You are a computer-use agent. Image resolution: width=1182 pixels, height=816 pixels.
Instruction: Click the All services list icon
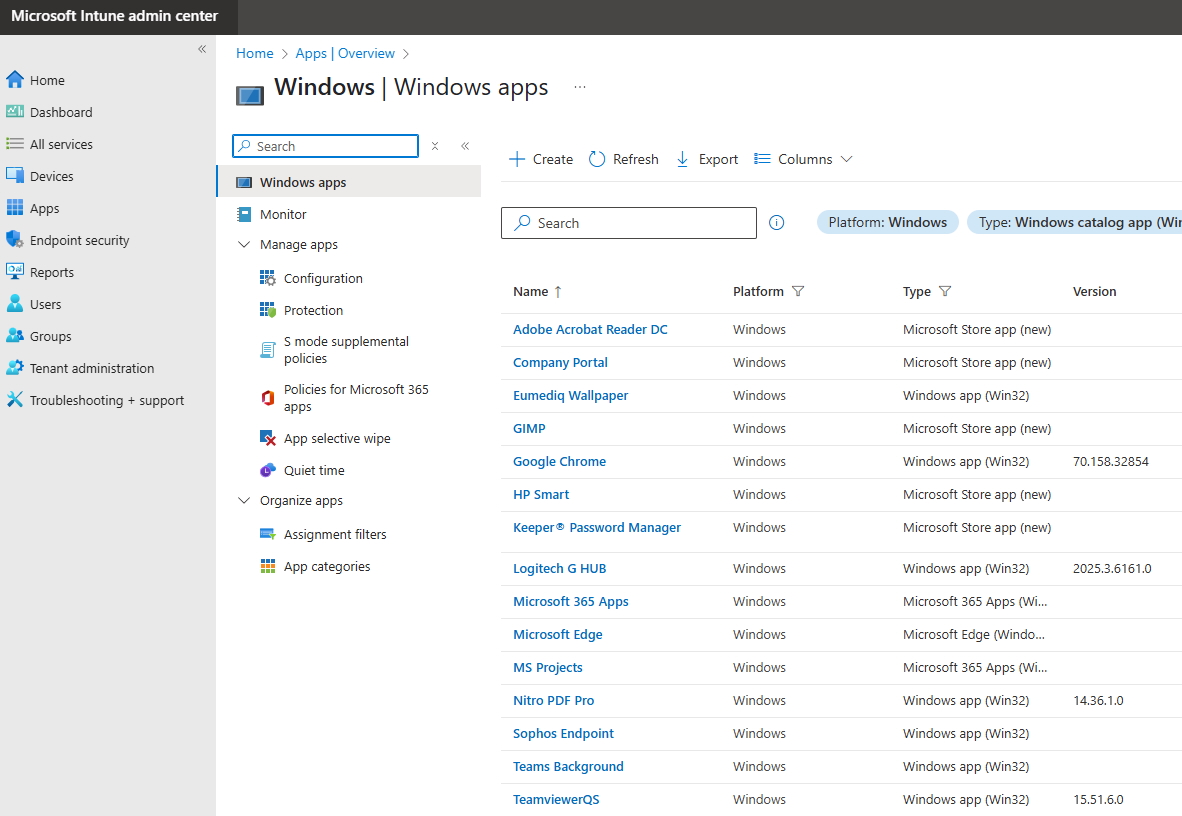(x=14, y=143)
